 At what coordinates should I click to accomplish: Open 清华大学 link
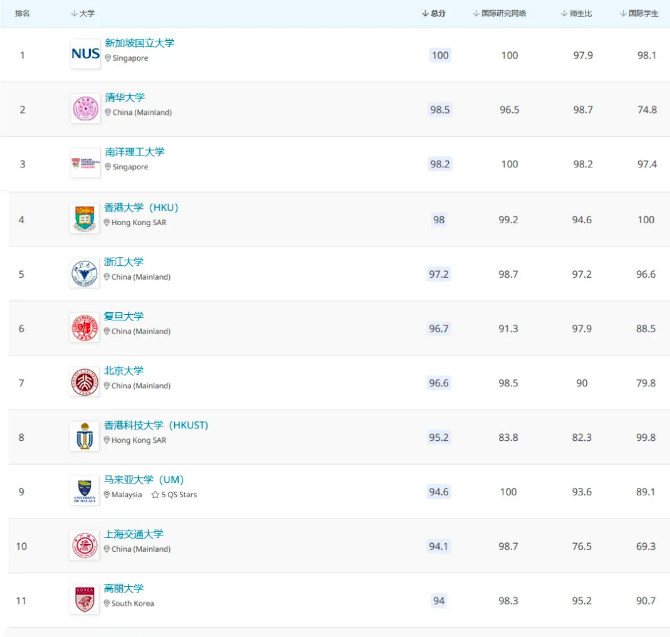(125, 97)
